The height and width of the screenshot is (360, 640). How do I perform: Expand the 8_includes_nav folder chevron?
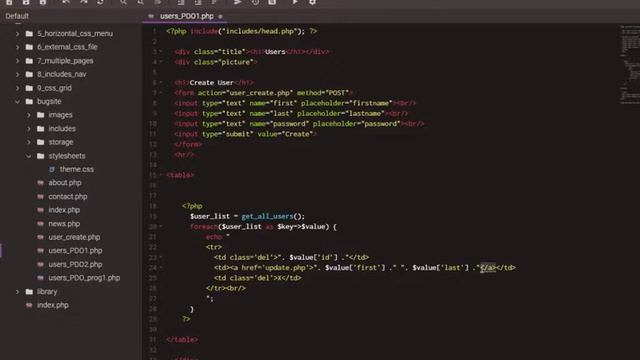click(x=18, y=74)
